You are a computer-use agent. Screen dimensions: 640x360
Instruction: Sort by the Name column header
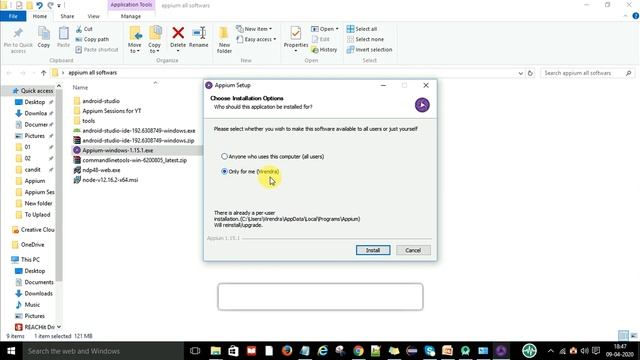(80, 87)
